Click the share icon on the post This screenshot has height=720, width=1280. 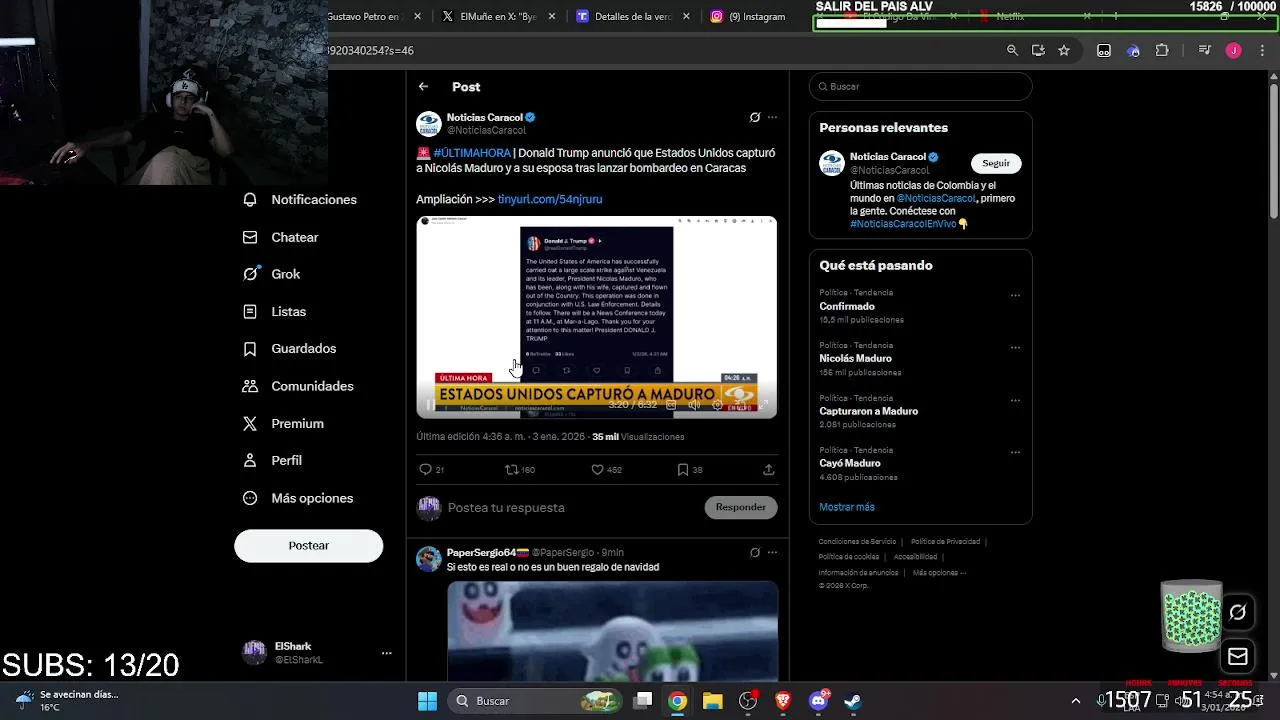click(x=768, y=470)
